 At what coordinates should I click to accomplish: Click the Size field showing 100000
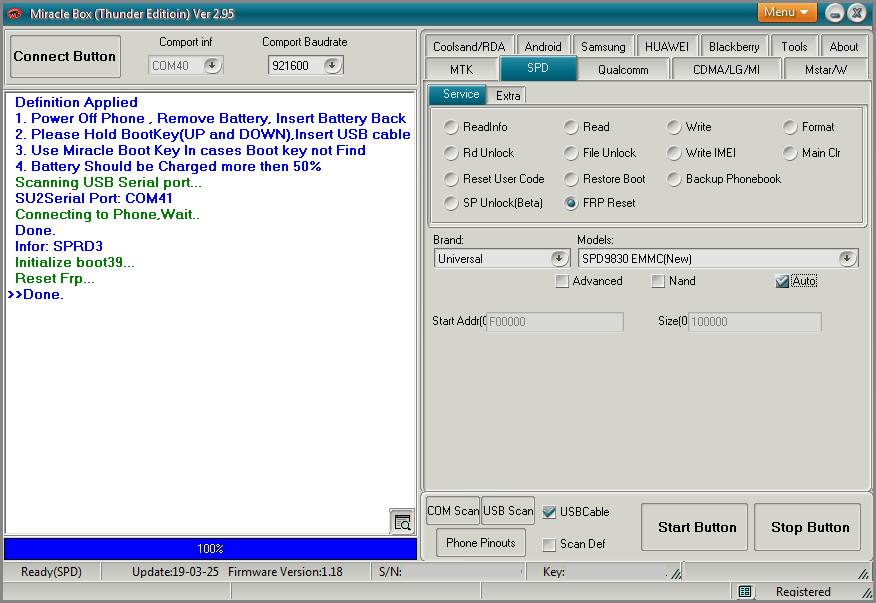pyautogui.click(x=754, y=321)
